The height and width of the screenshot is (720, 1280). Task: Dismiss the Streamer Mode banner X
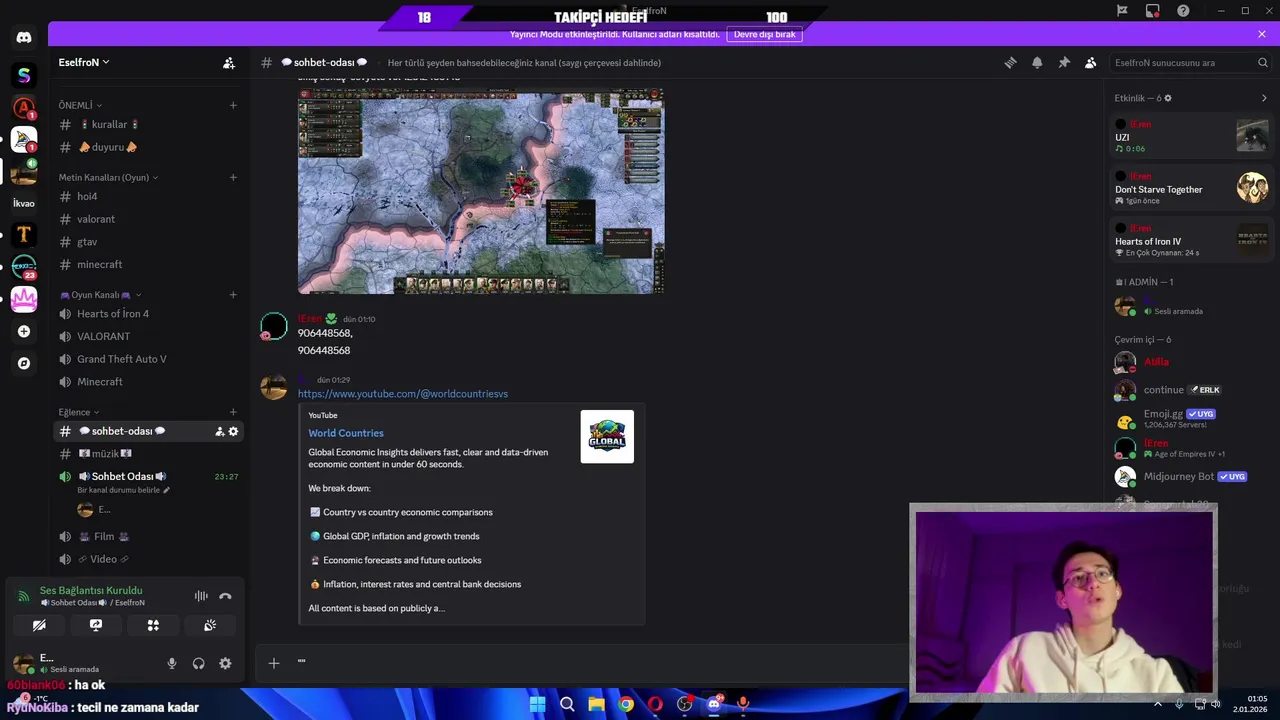(1262, 34)
